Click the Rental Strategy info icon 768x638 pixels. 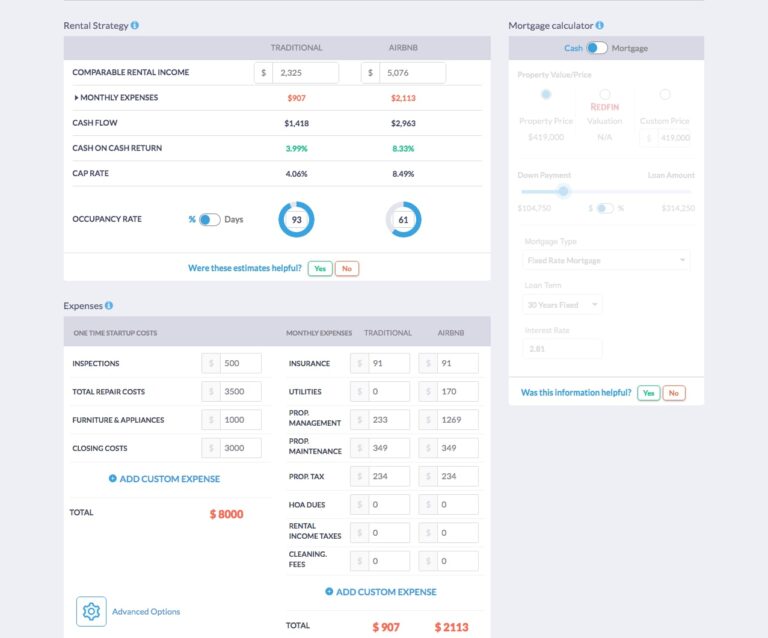(135, 25)
